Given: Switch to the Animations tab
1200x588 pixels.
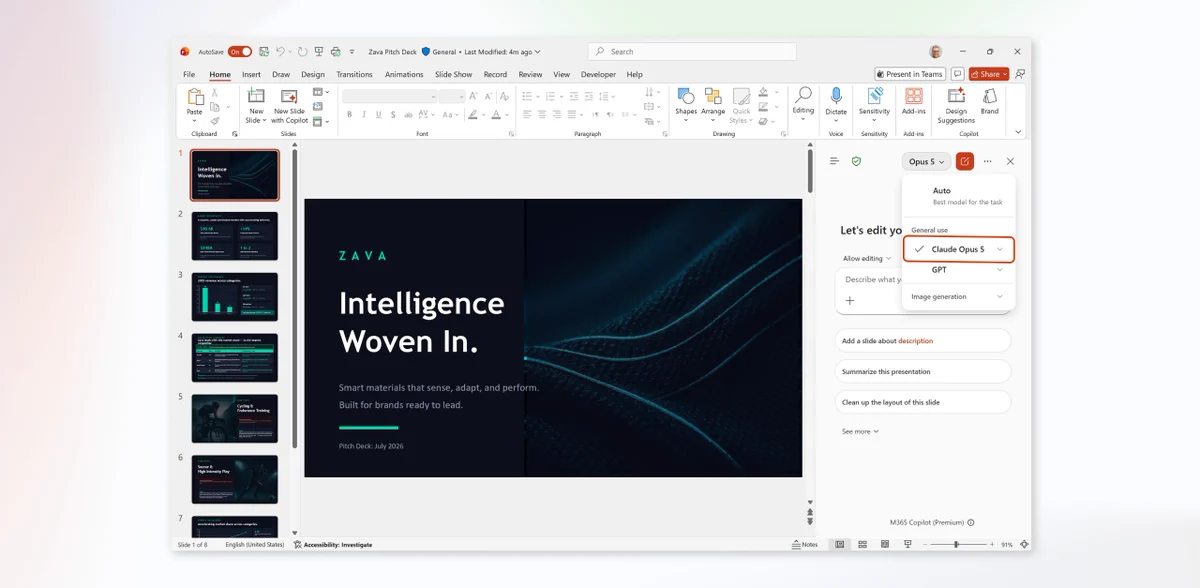Looking at the screenshot, I should (404, 74).
